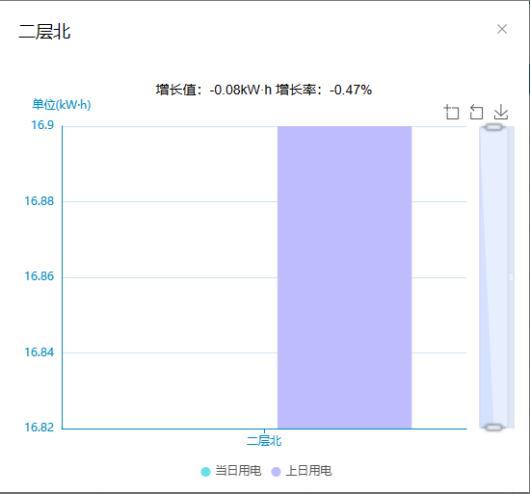This screenshot has height=495, width=531.
Task: Close the 二层北 dialog
Action: pos(502,29)
